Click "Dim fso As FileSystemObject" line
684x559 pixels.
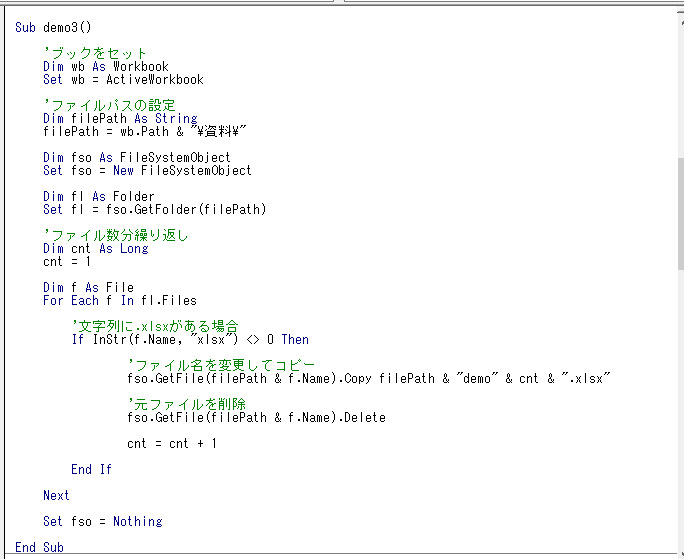[137, 157]
